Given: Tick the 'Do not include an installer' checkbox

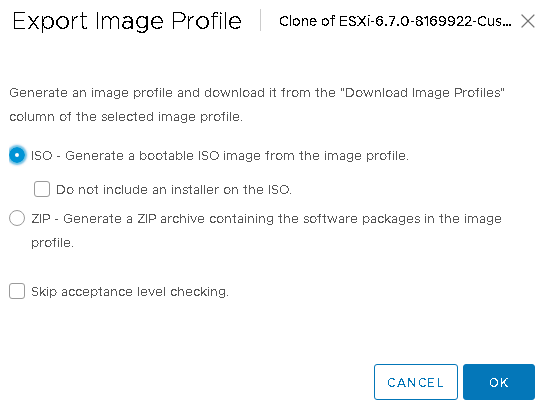Looking at the screenshot, I should coord(42,189).
